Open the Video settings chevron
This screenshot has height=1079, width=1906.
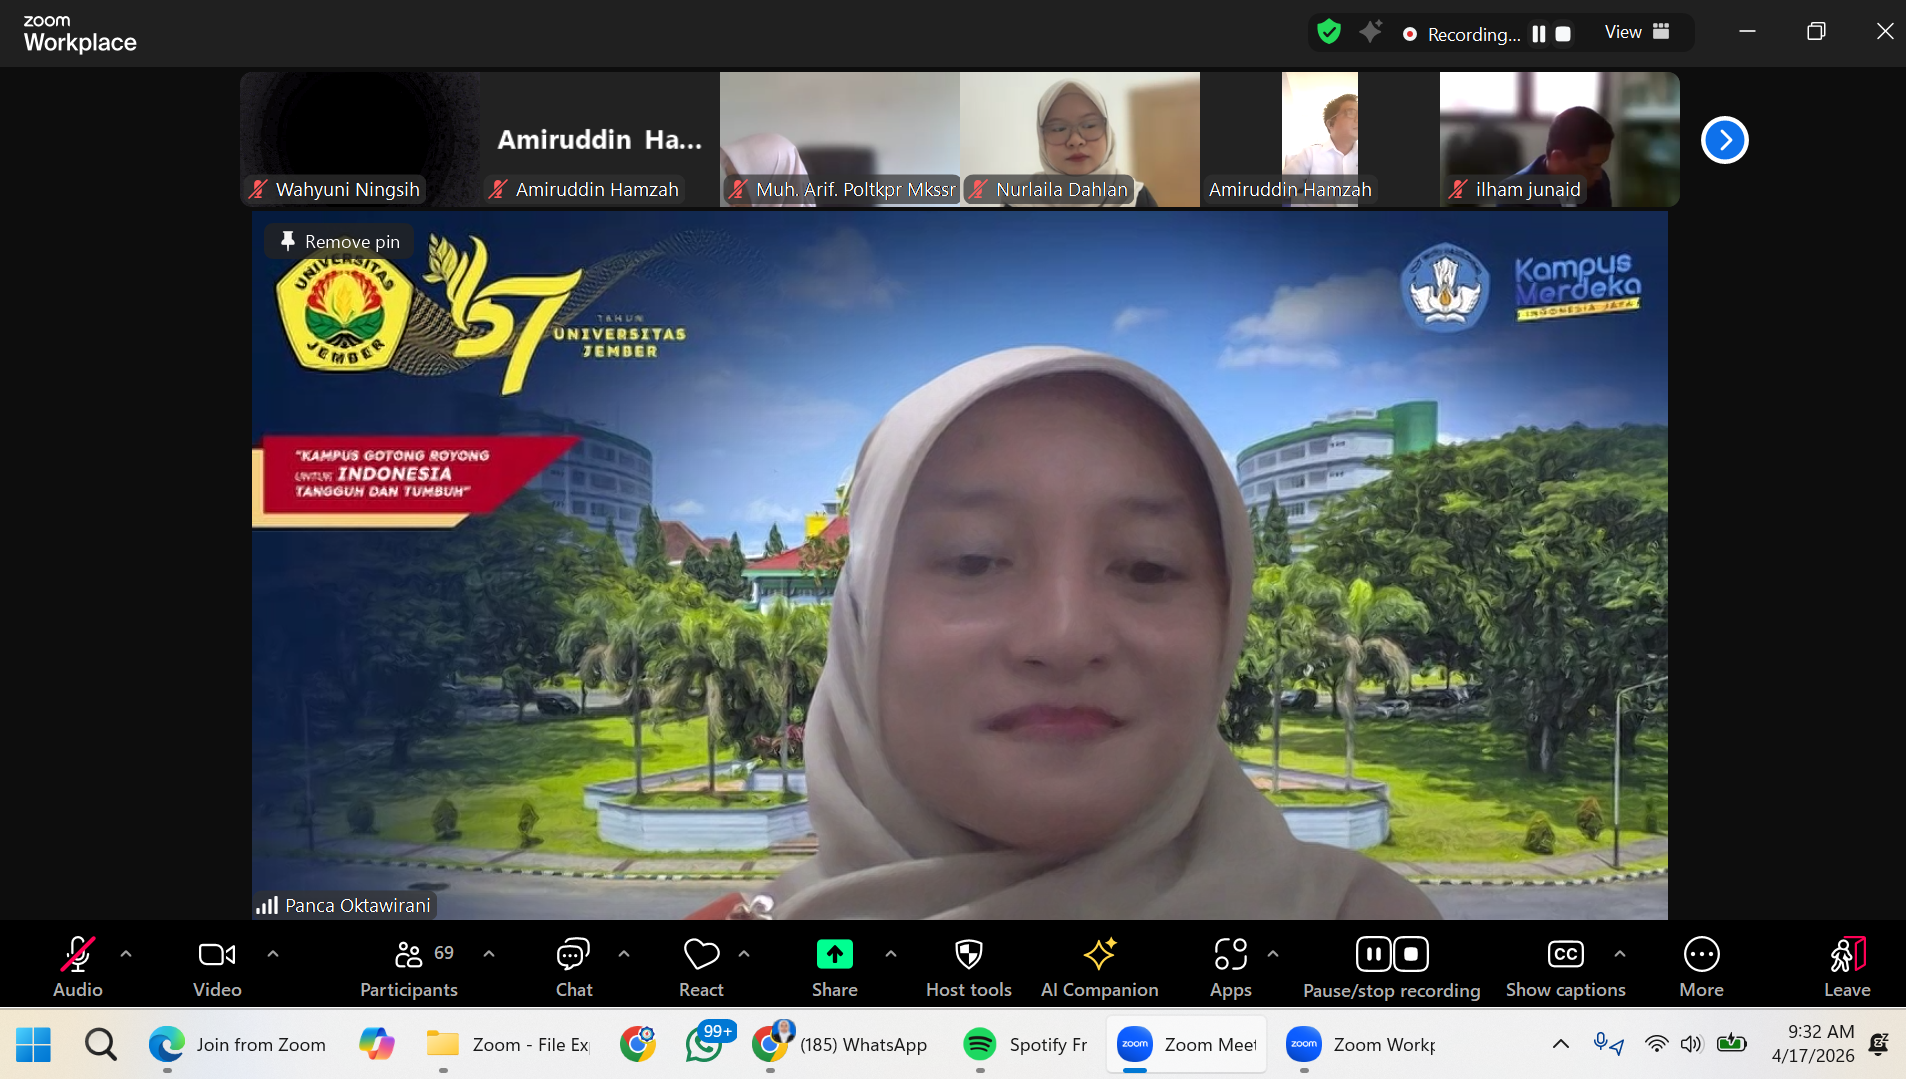click(274, 953)
